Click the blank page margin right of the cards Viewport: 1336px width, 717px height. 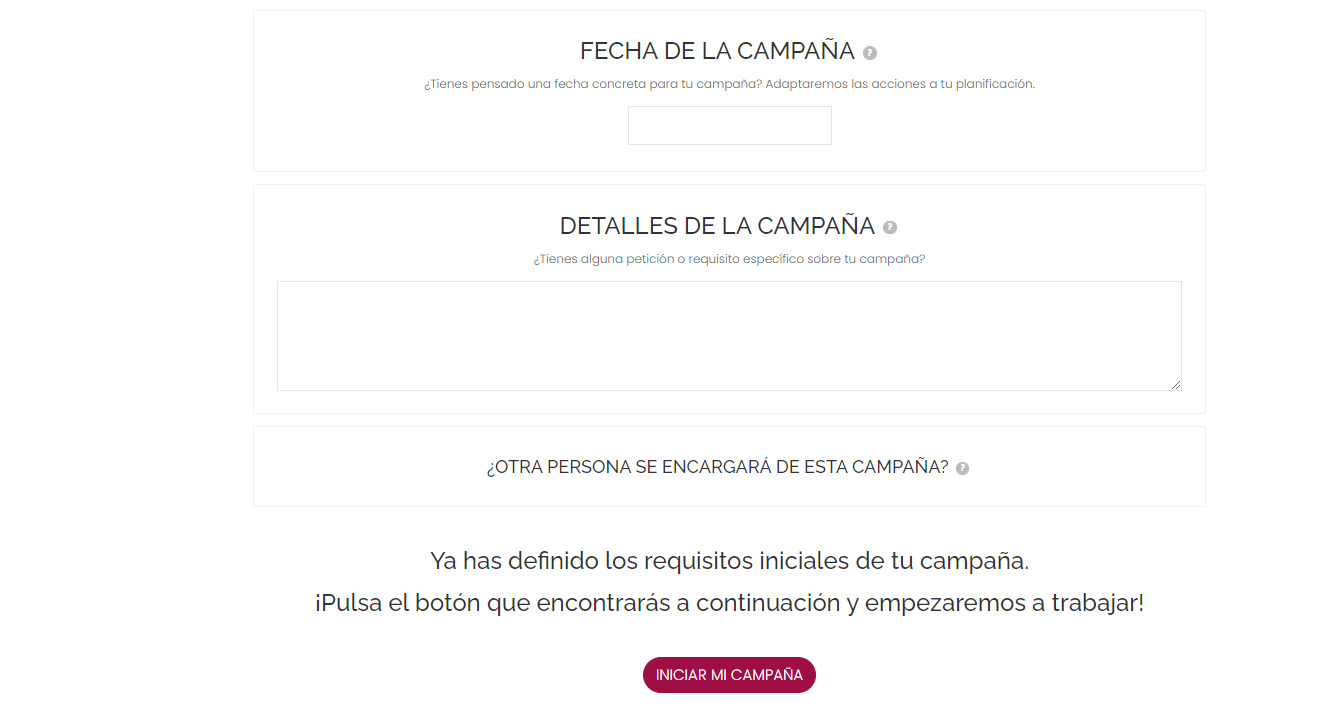1270,300
